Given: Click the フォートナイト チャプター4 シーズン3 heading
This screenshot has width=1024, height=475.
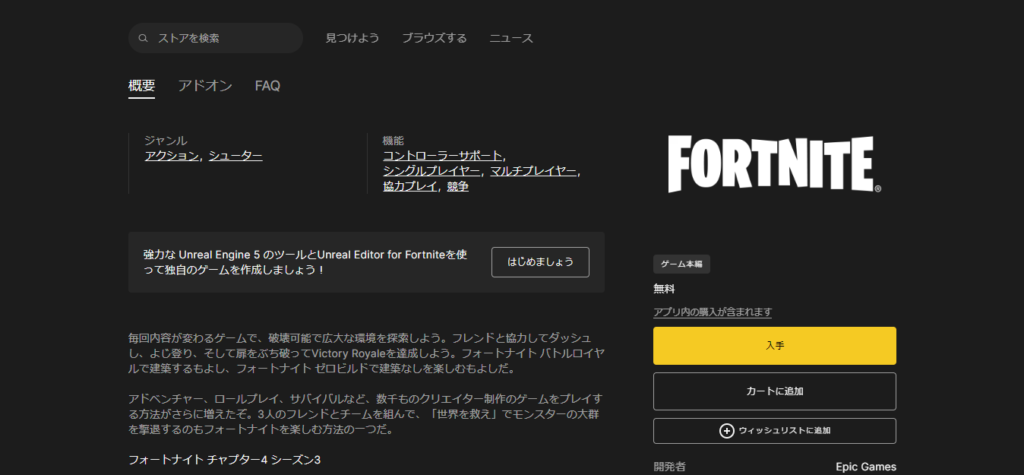Looking at the screenshot, I should click(x=224, y=459).
